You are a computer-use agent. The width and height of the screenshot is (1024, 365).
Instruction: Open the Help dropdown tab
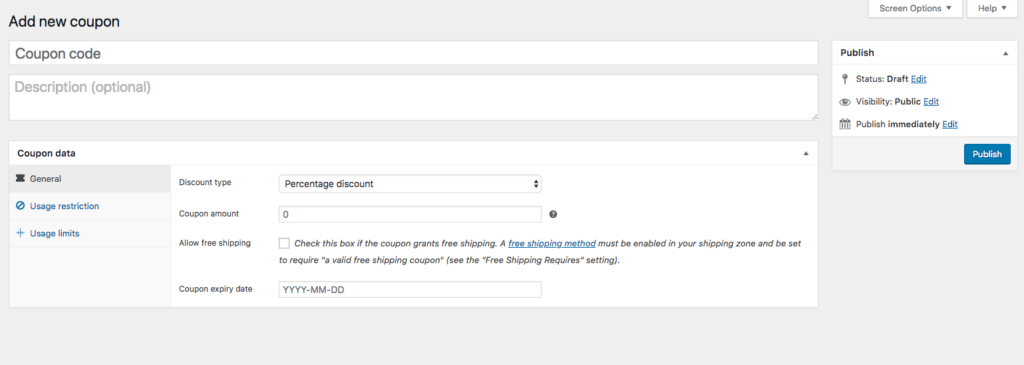point(992,8)
